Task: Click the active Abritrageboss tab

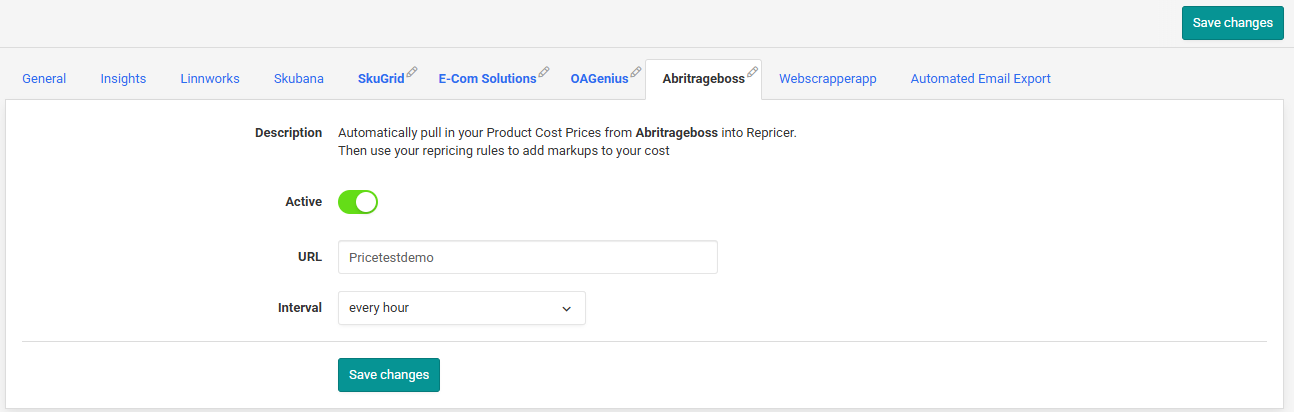Action: [x=704, y=79]
